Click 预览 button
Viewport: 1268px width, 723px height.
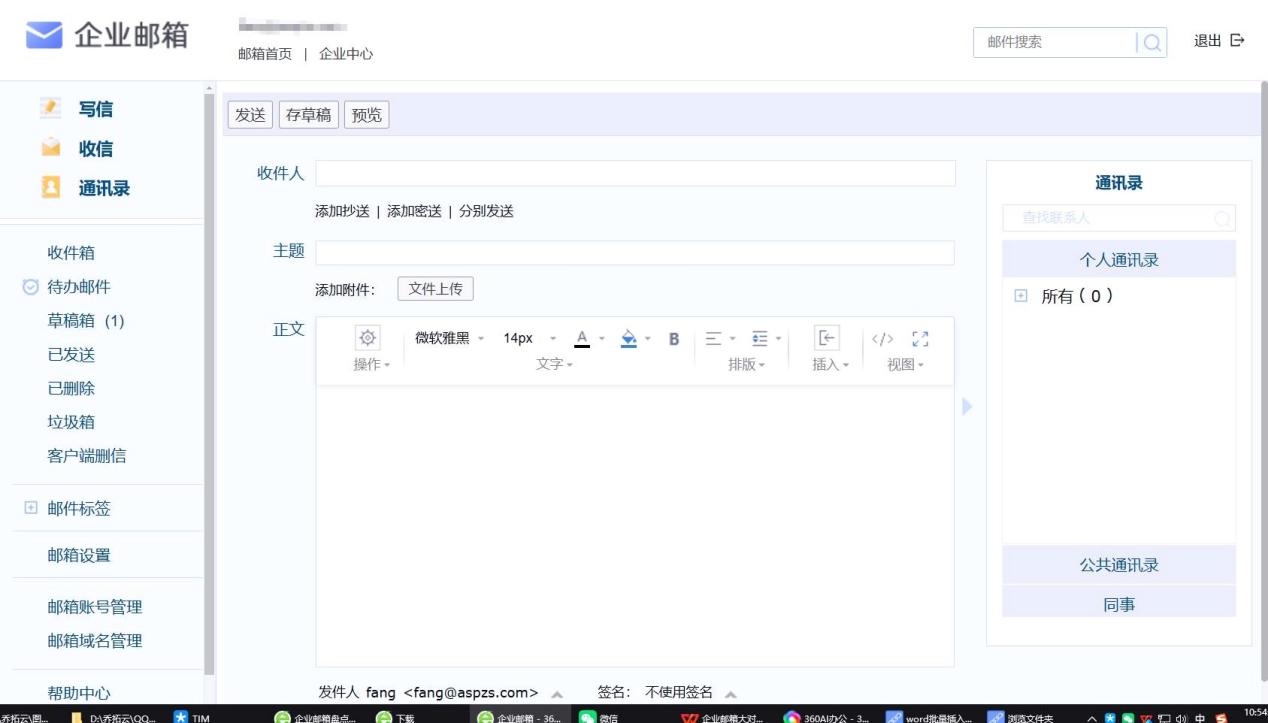(x=367, y=115)
